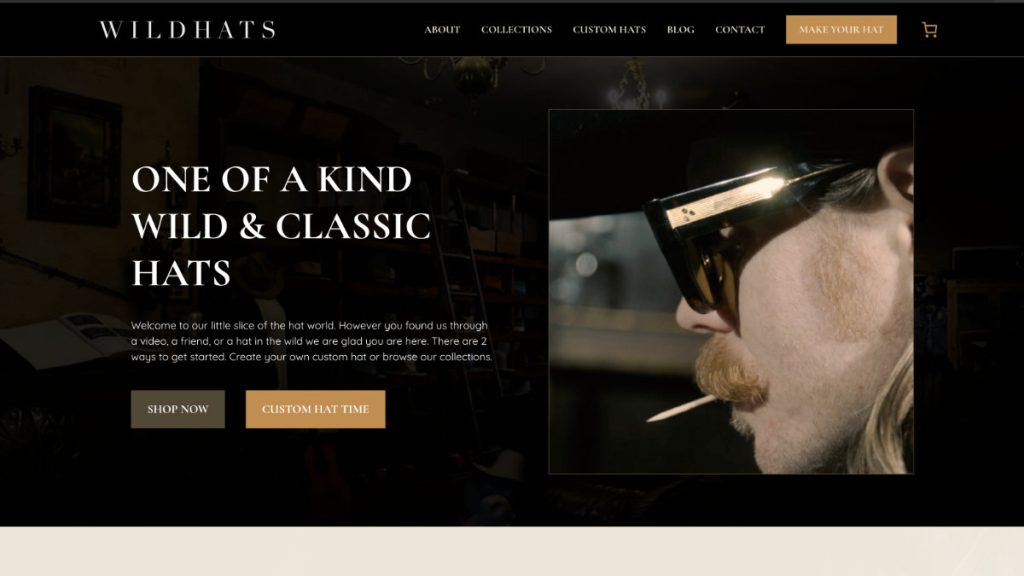Click the framed picture in the background

74,157
